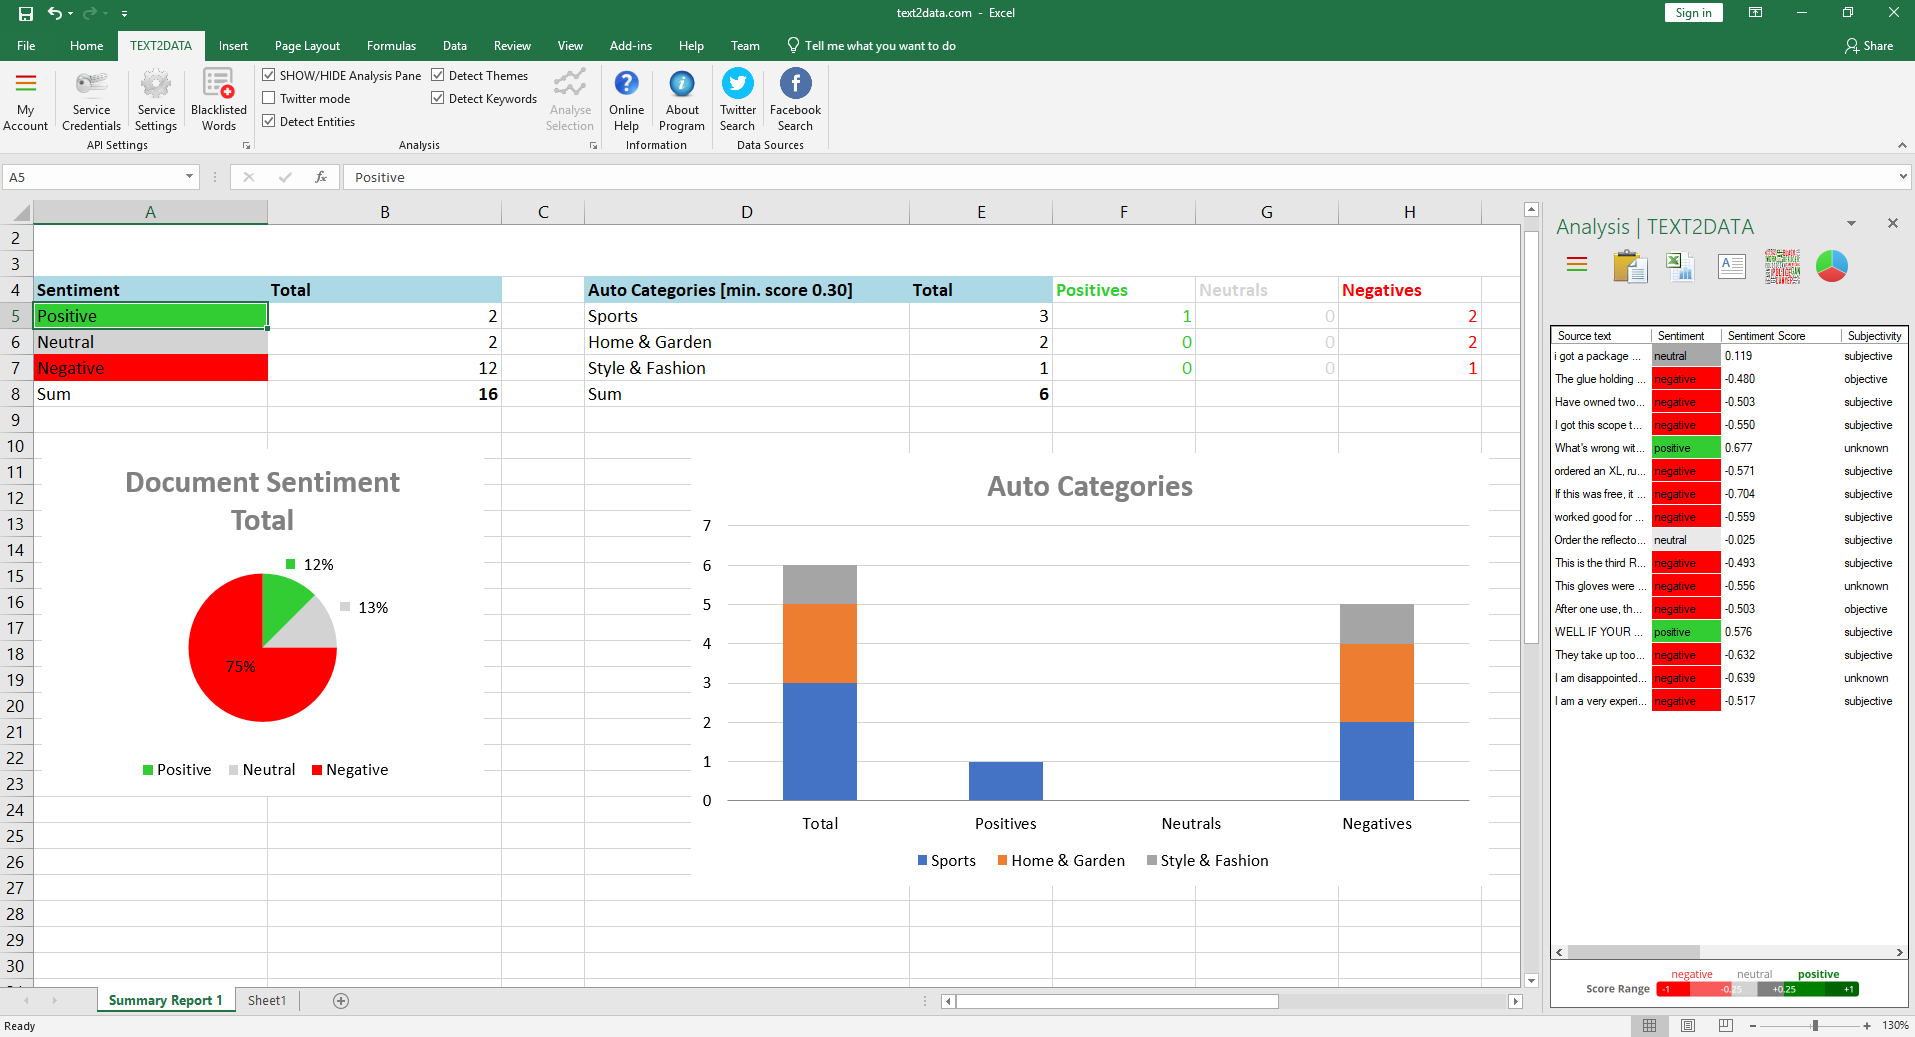
Task: Switch to the Sheet1 worksheet tab
Action: 267,1001
